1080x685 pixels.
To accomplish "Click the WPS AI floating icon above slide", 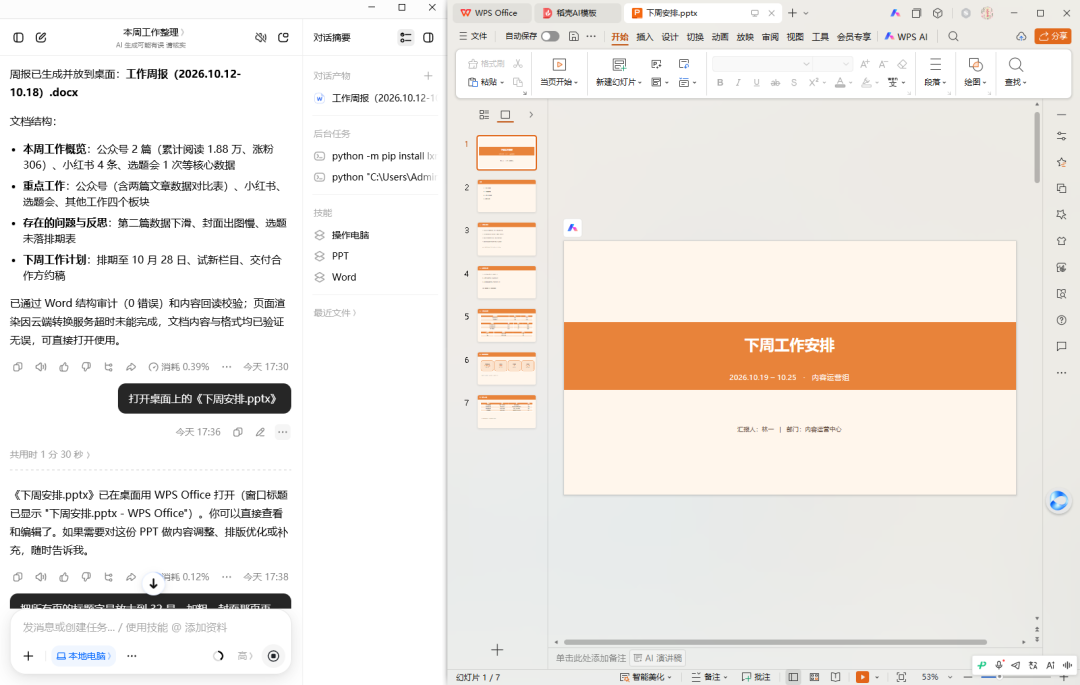I will (x=572, y=228).
